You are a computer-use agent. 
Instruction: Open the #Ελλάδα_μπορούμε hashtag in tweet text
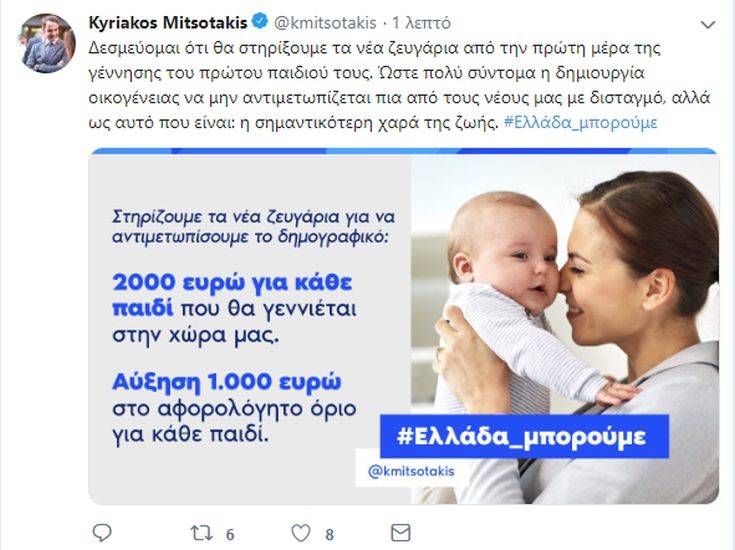[581, 123]
